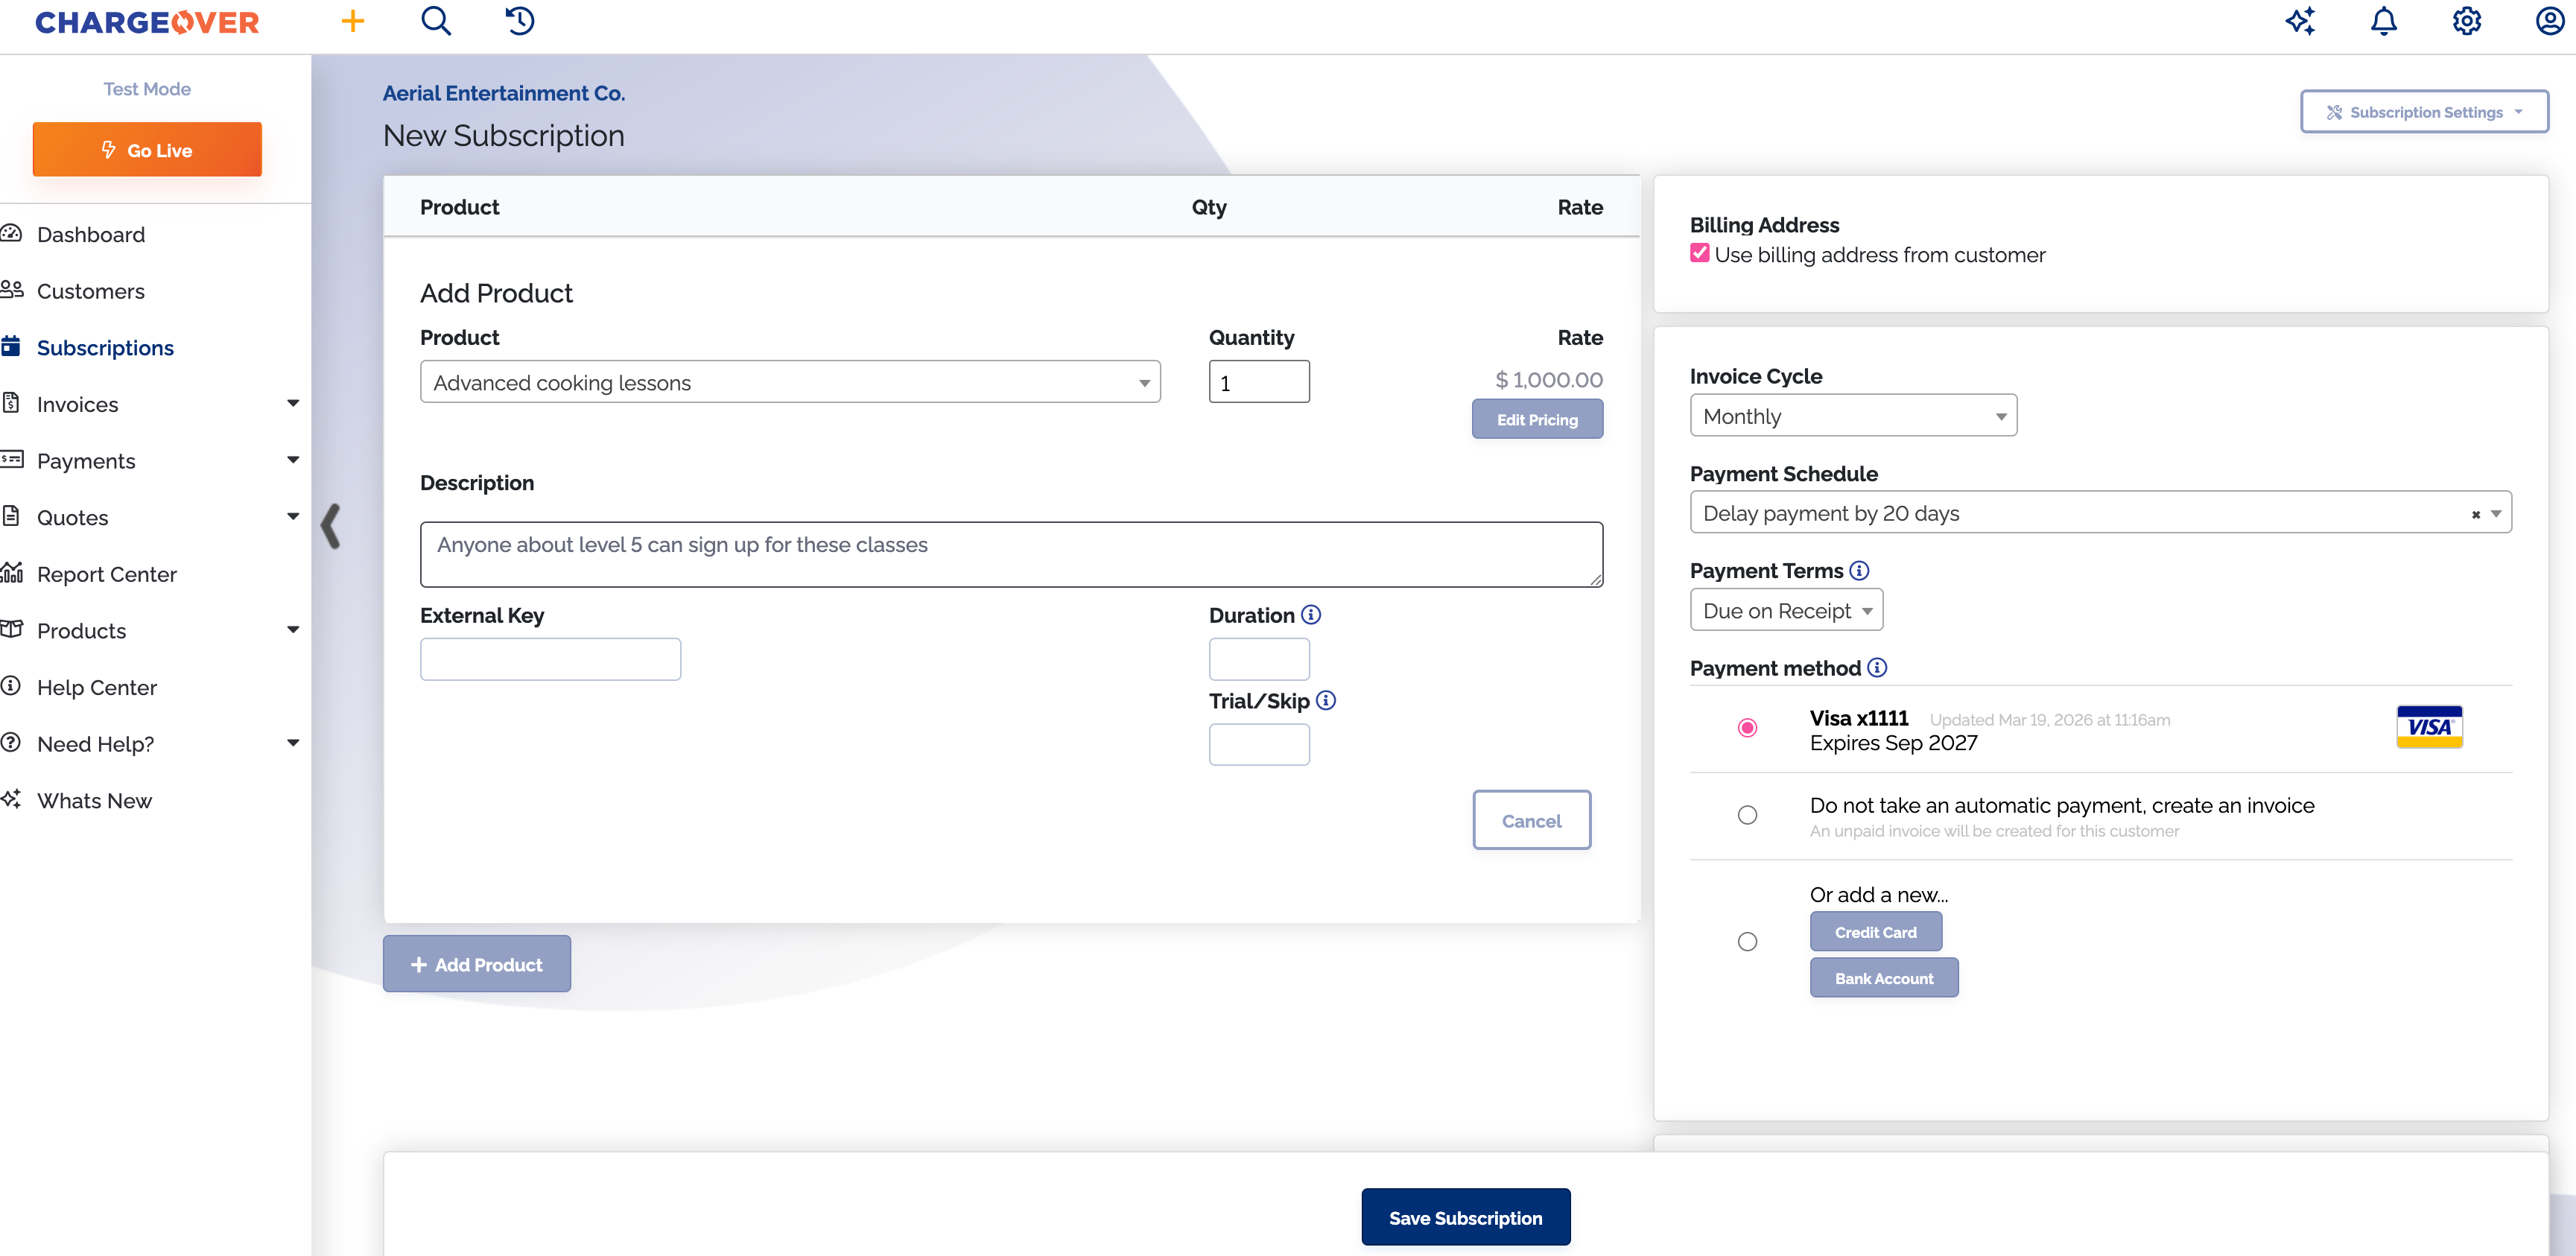Open search with the magnifier icon
2576x1256 pixels.
click(436, 21)
